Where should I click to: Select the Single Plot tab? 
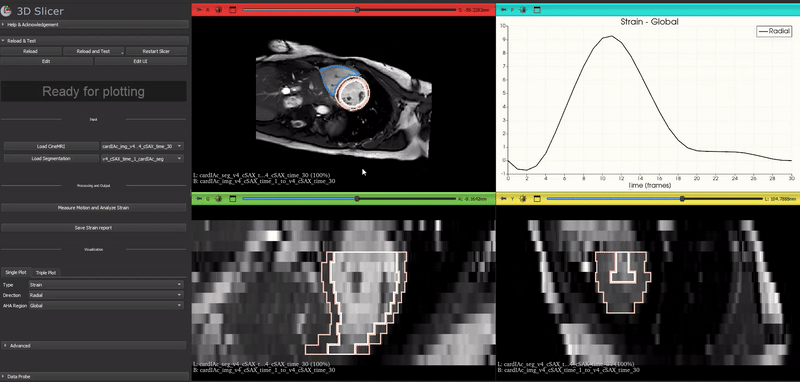click(16, 272)
